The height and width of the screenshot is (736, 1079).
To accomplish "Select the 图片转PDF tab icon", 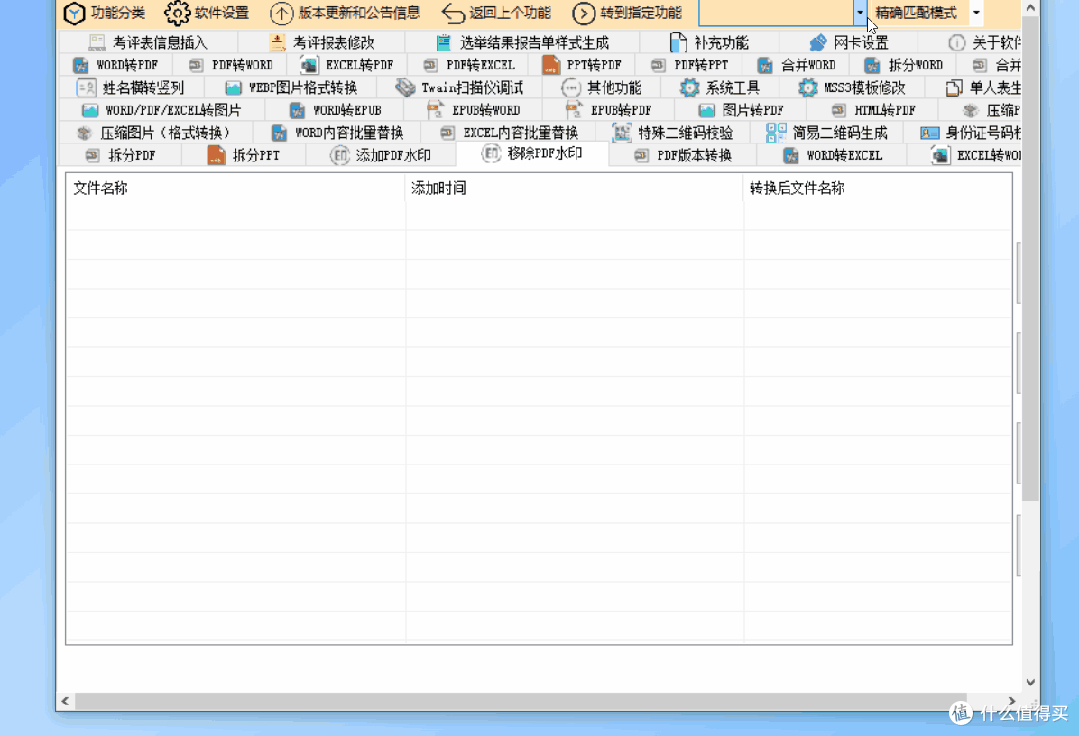I will pyautogui.click(x=707, y=111).
